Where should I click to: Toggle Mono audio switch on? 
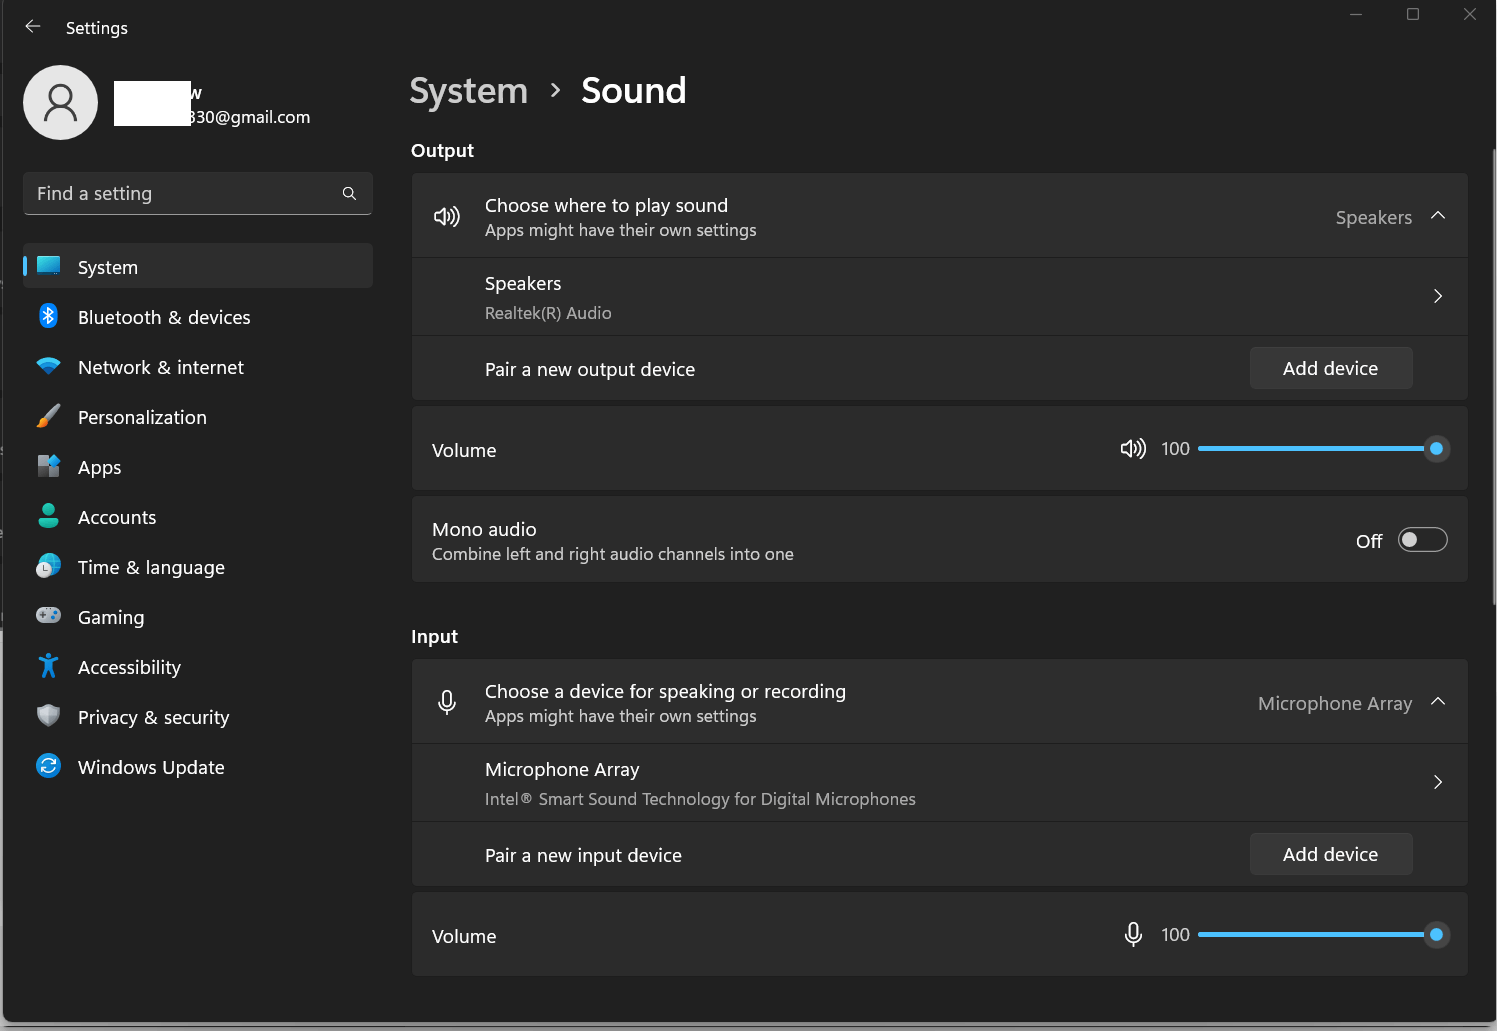coord(1422,540)
